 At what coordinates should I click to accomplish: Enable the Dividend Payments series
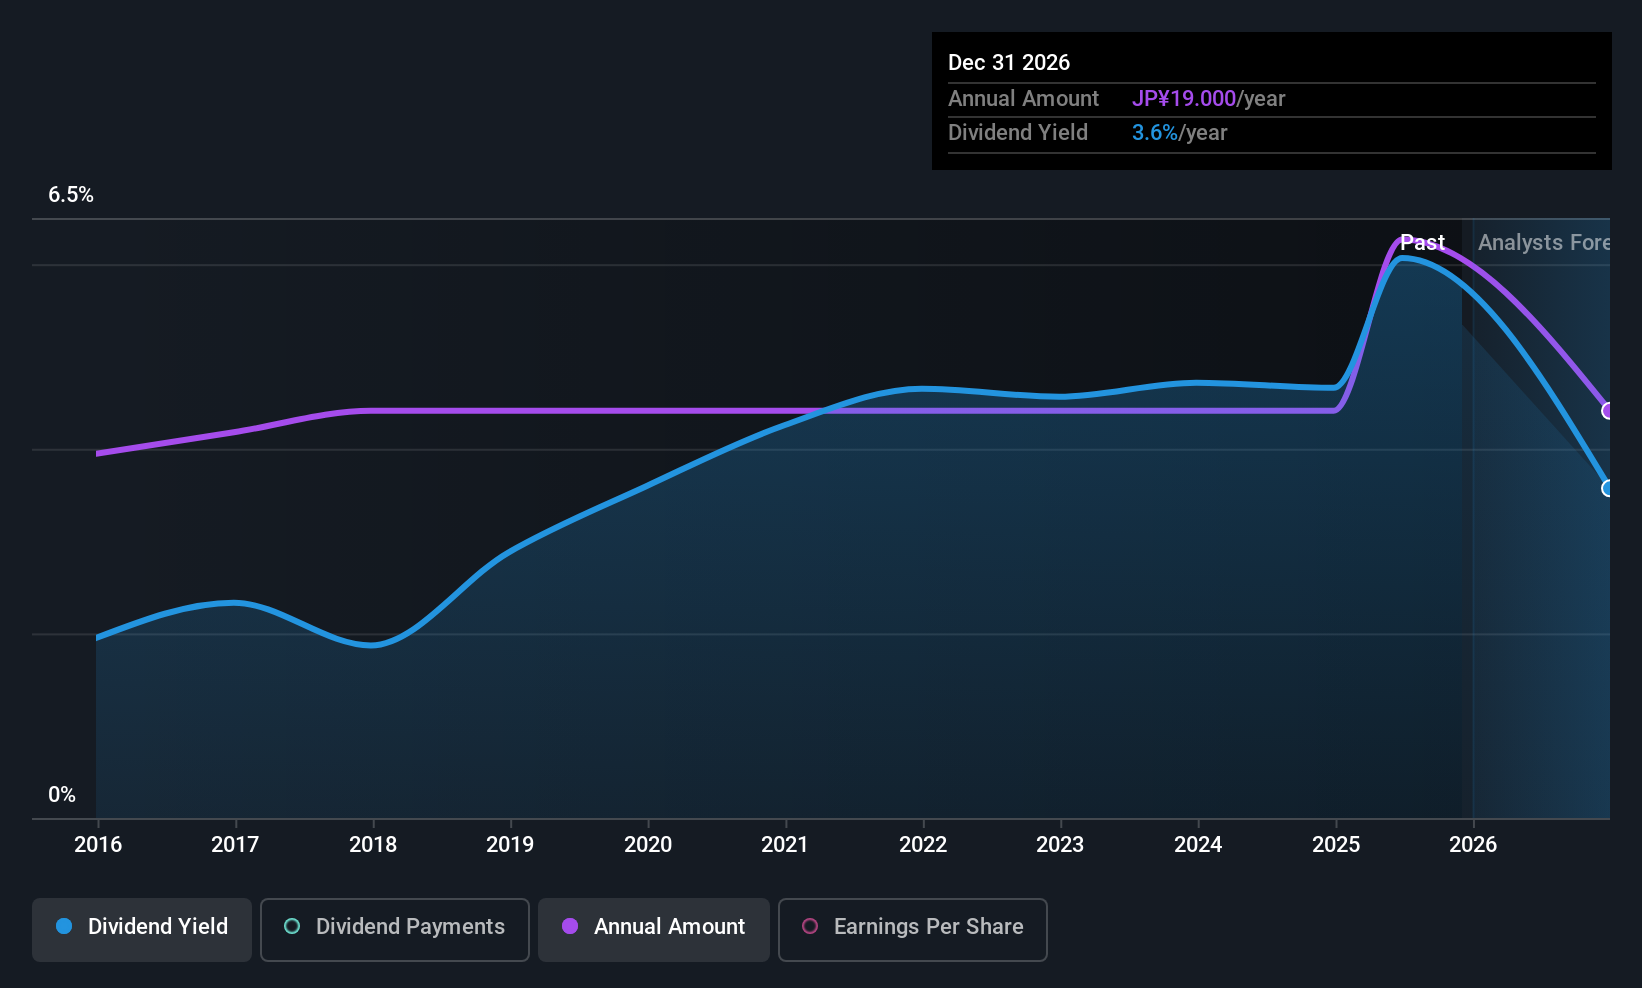[x=395, y=930]
